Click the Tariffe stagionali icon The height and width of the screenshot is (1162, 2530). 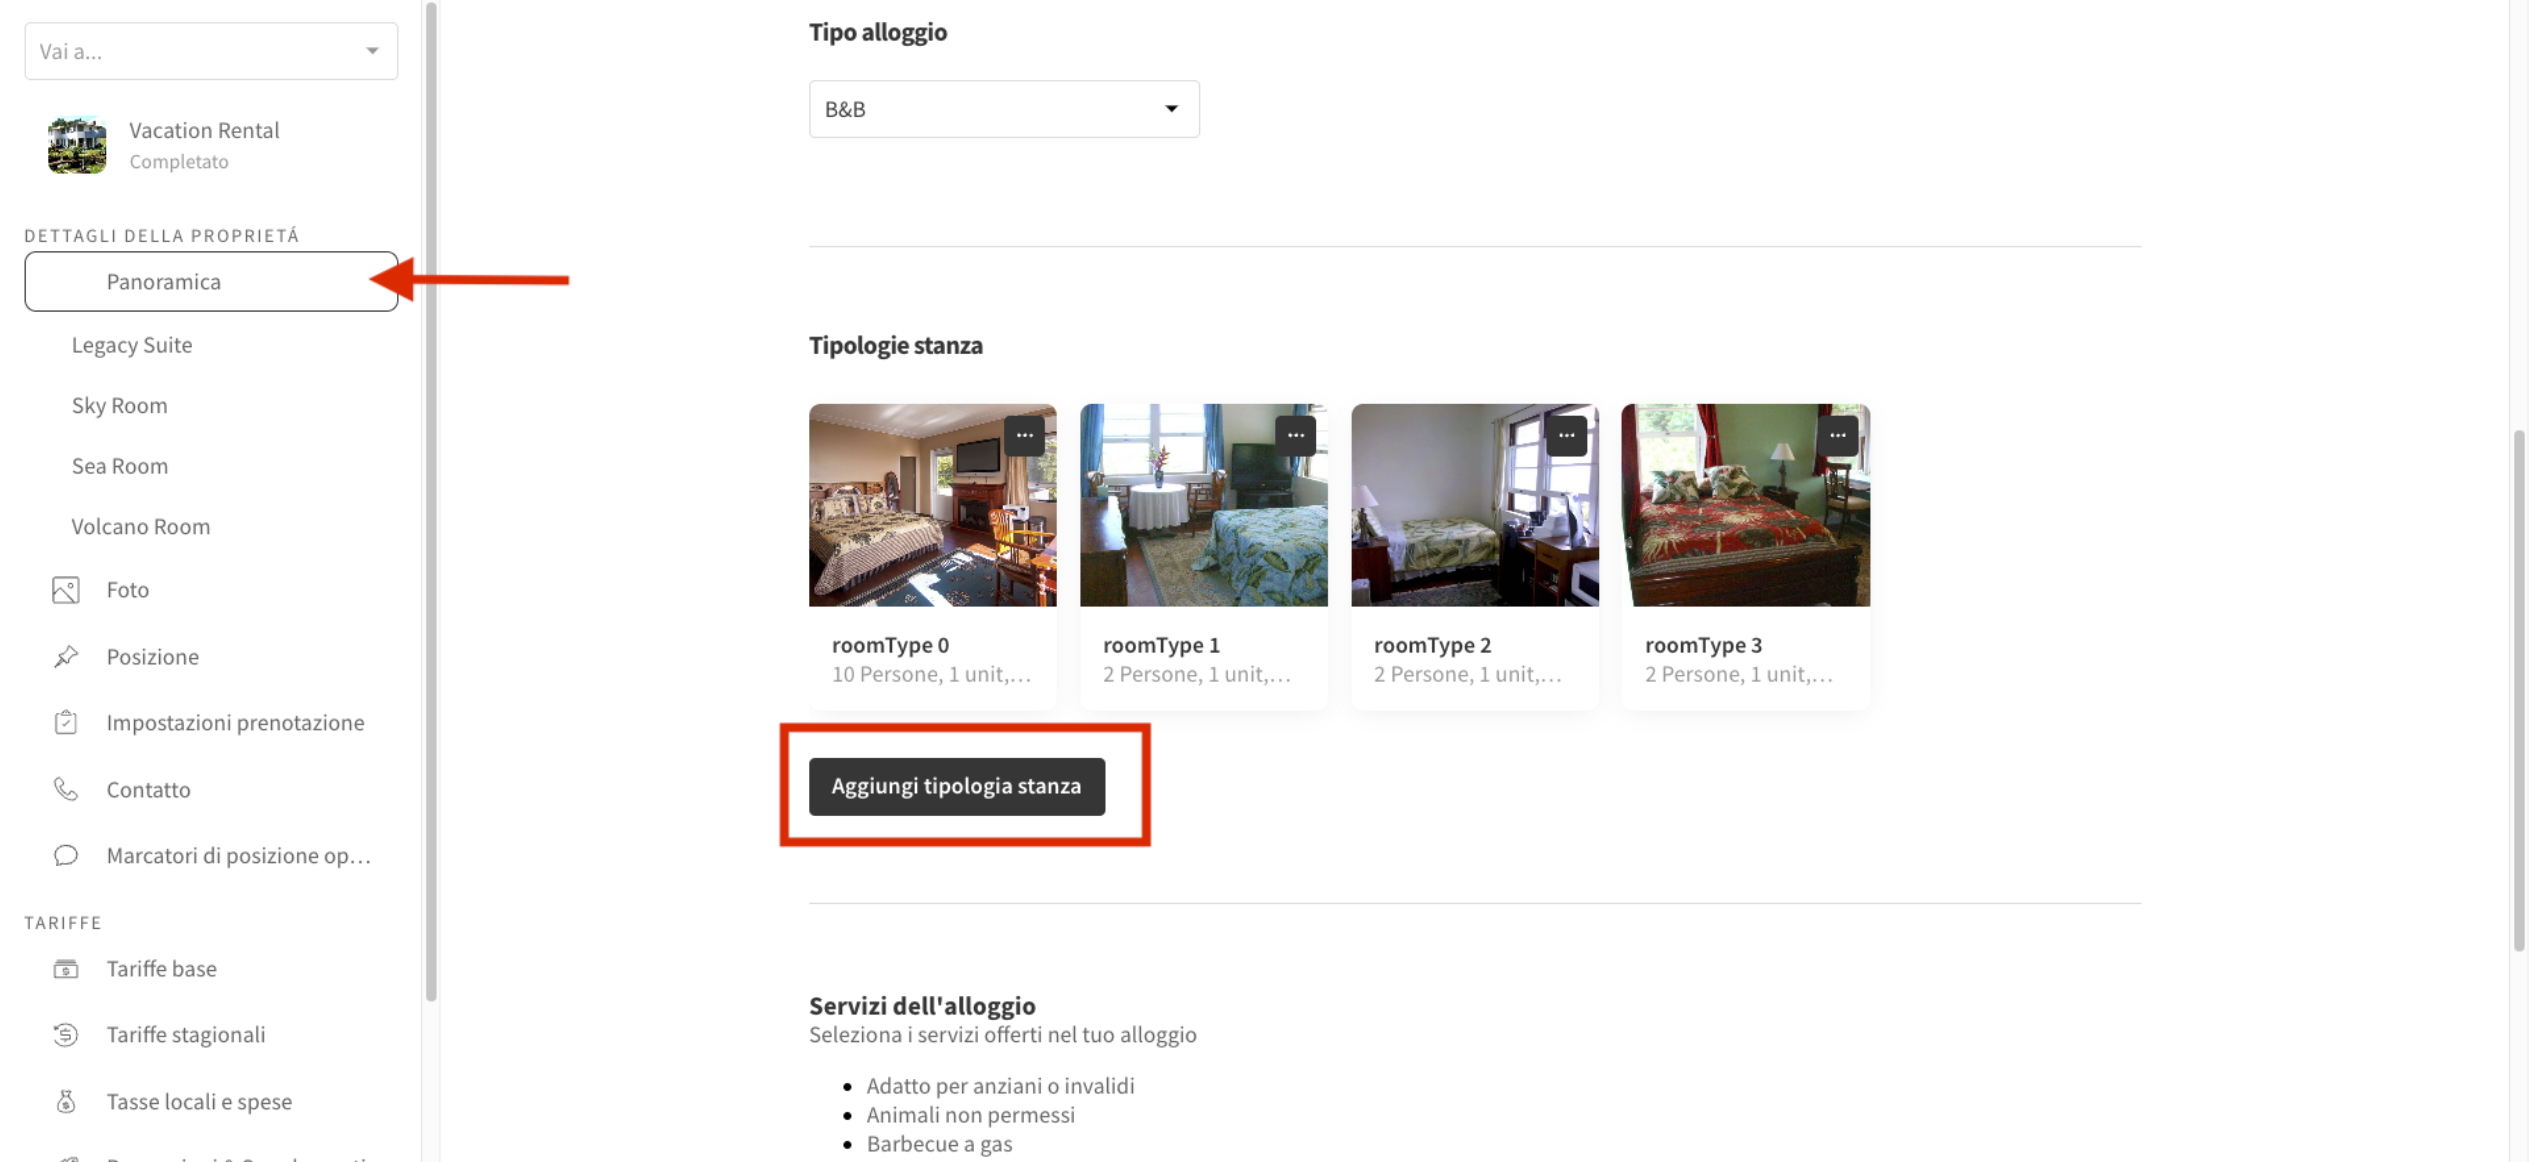click(66, 1035)
